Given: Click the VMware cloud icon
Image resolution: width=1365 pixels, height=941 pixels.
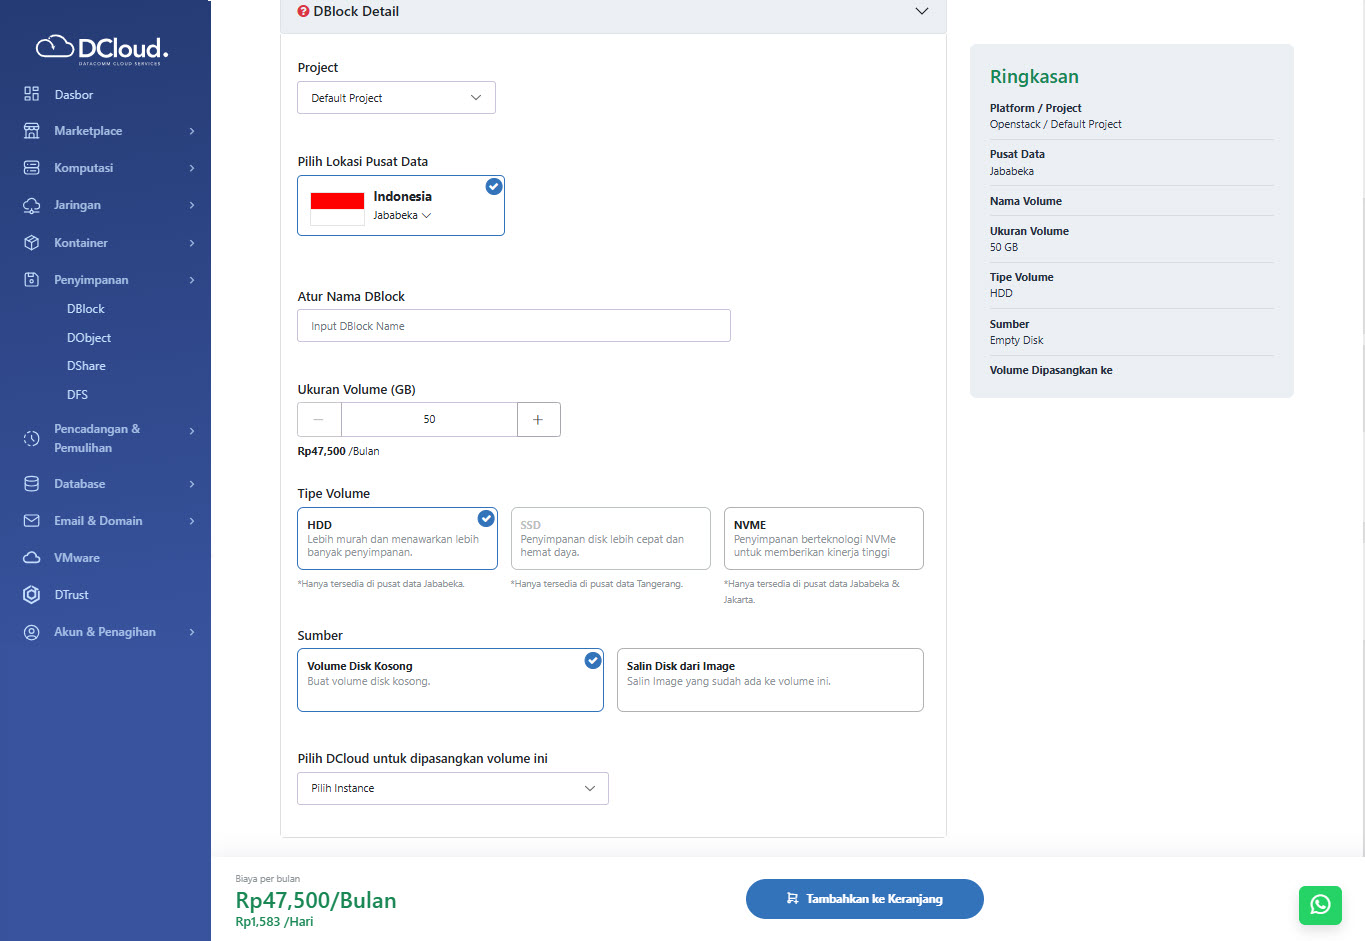Looking at the screenshot, I should tap(32, 558).
